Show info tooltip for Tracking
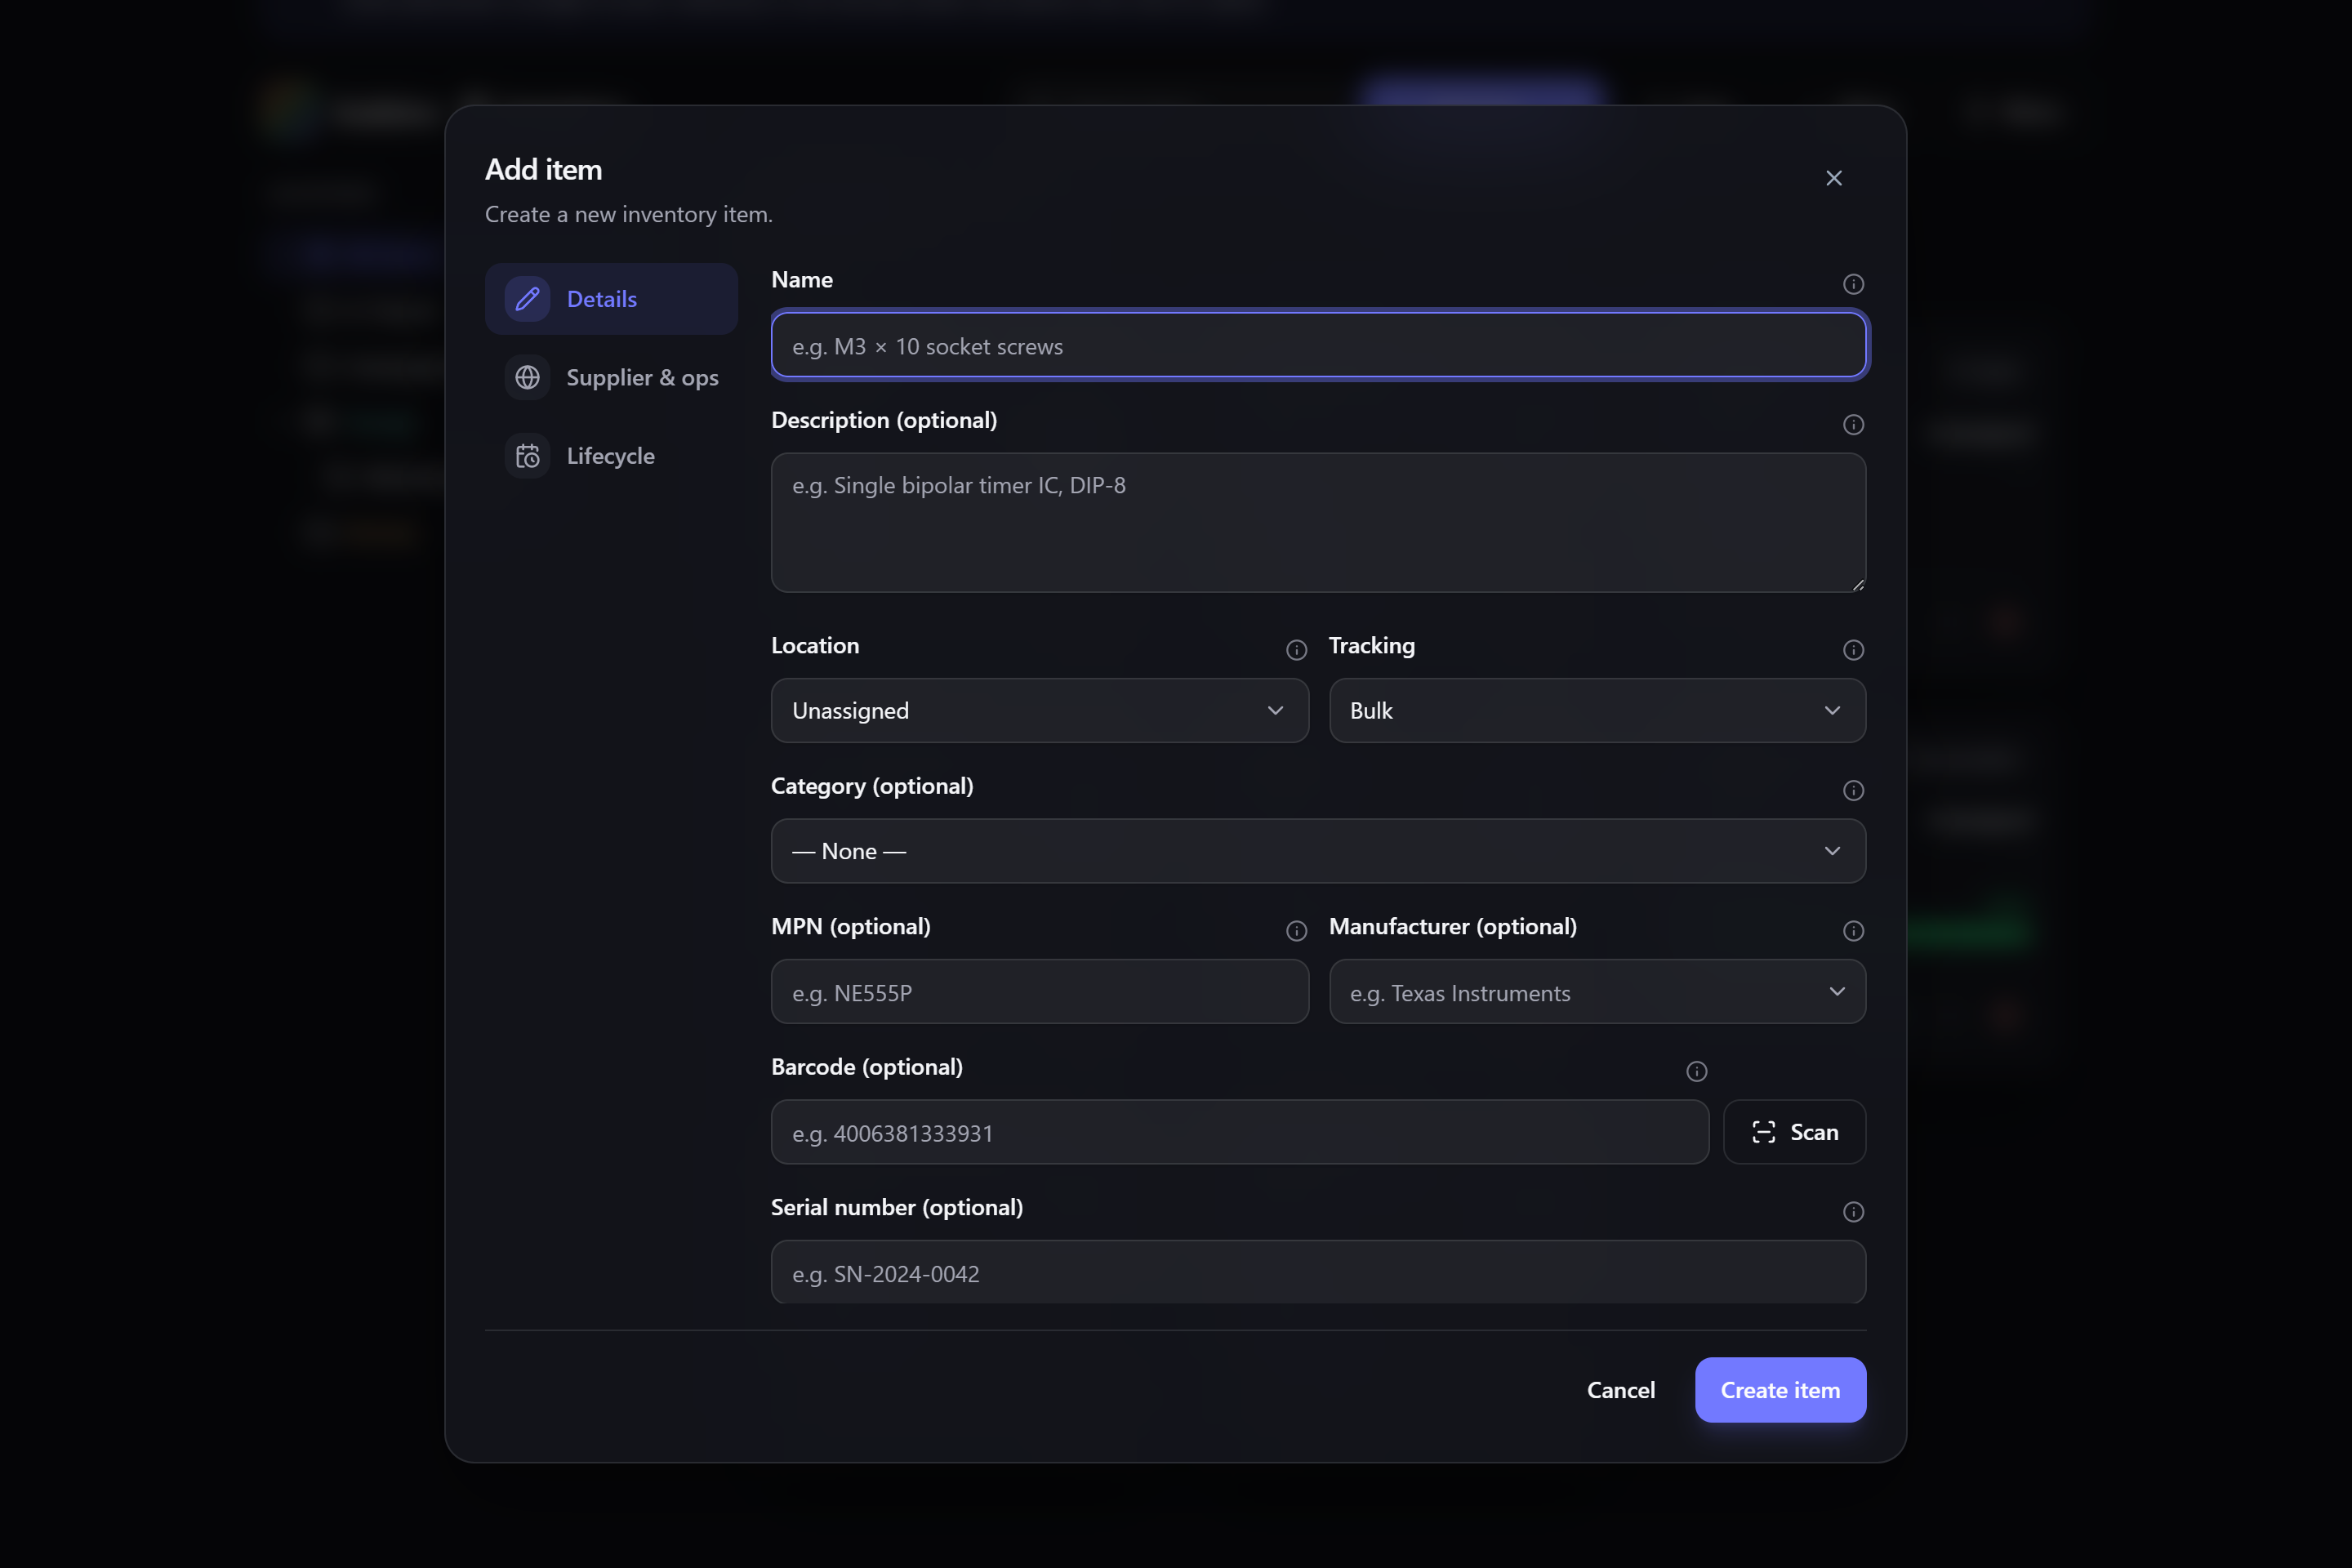Viewport: 2352px width, 1568px height. [1853, 650]
